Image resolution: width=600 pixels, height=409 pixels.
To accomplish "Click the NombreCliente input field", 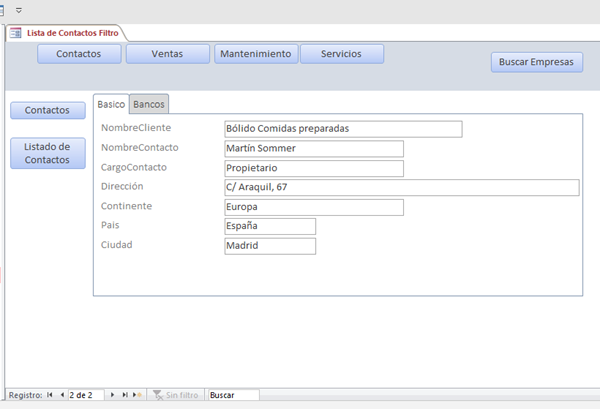I will tap(343, 128).
